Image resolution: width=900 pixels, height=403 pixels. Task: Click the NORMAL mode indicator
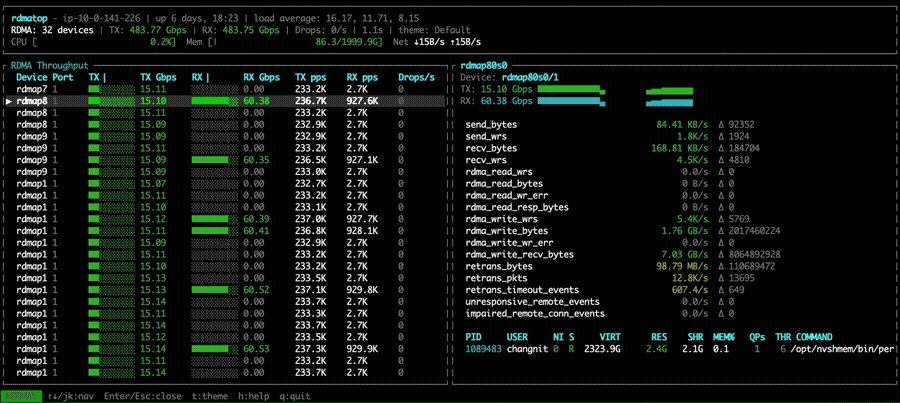click(x=22, y=396)
